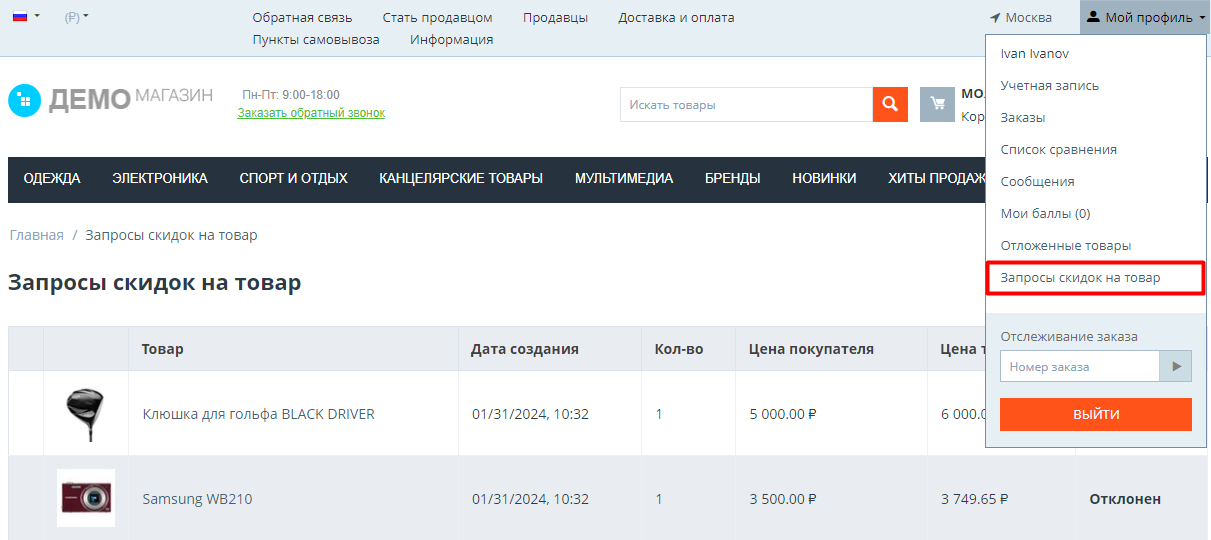Click the Кол-во column header
1211x540 pixels.
pos(679,349)
